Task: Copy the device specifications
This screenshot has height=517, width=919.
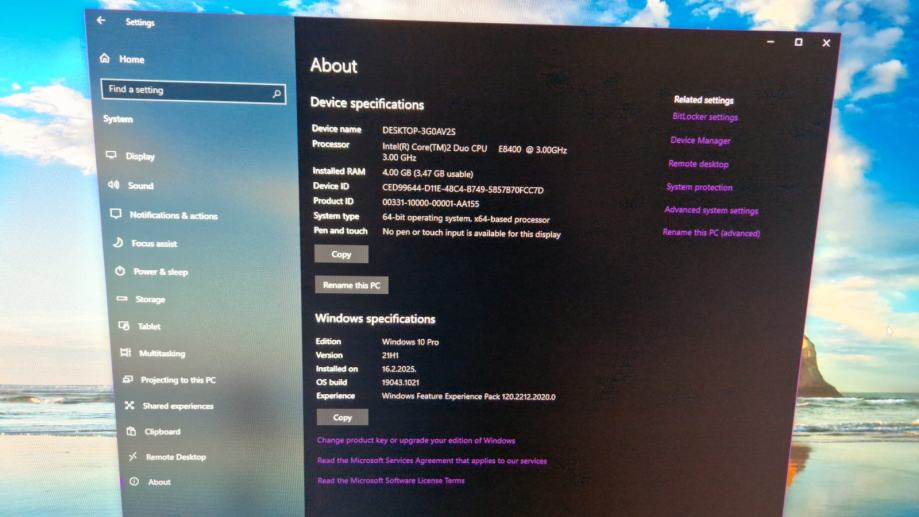Action: point(341,254)
